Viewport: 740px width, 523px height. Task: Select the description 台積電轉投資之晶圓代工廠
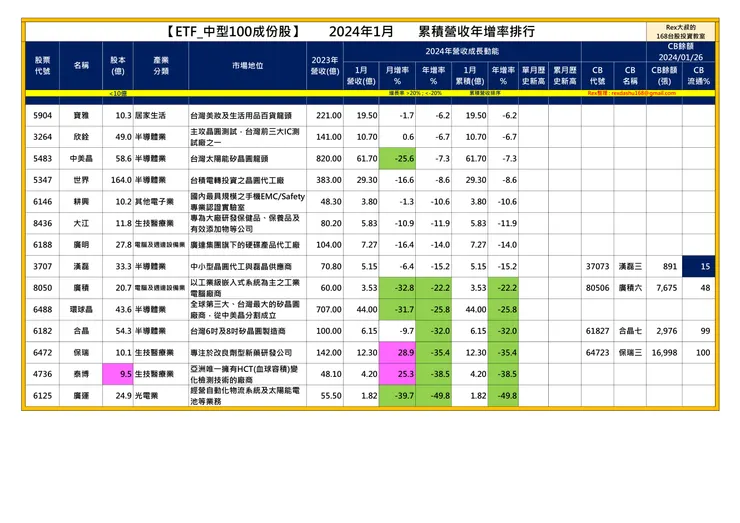(x=237, y=180)
